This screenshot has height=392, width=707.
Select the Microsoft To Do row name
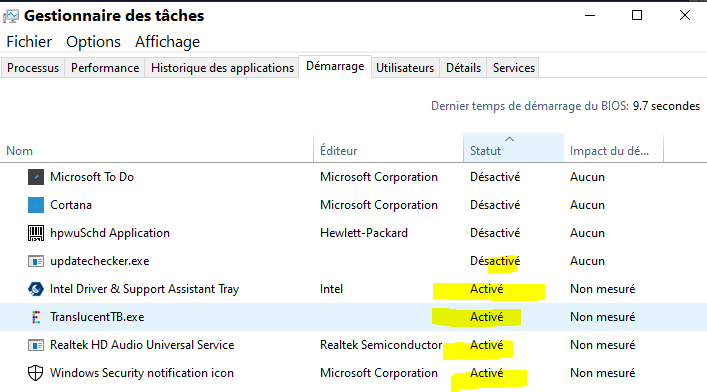pos(92,177)
